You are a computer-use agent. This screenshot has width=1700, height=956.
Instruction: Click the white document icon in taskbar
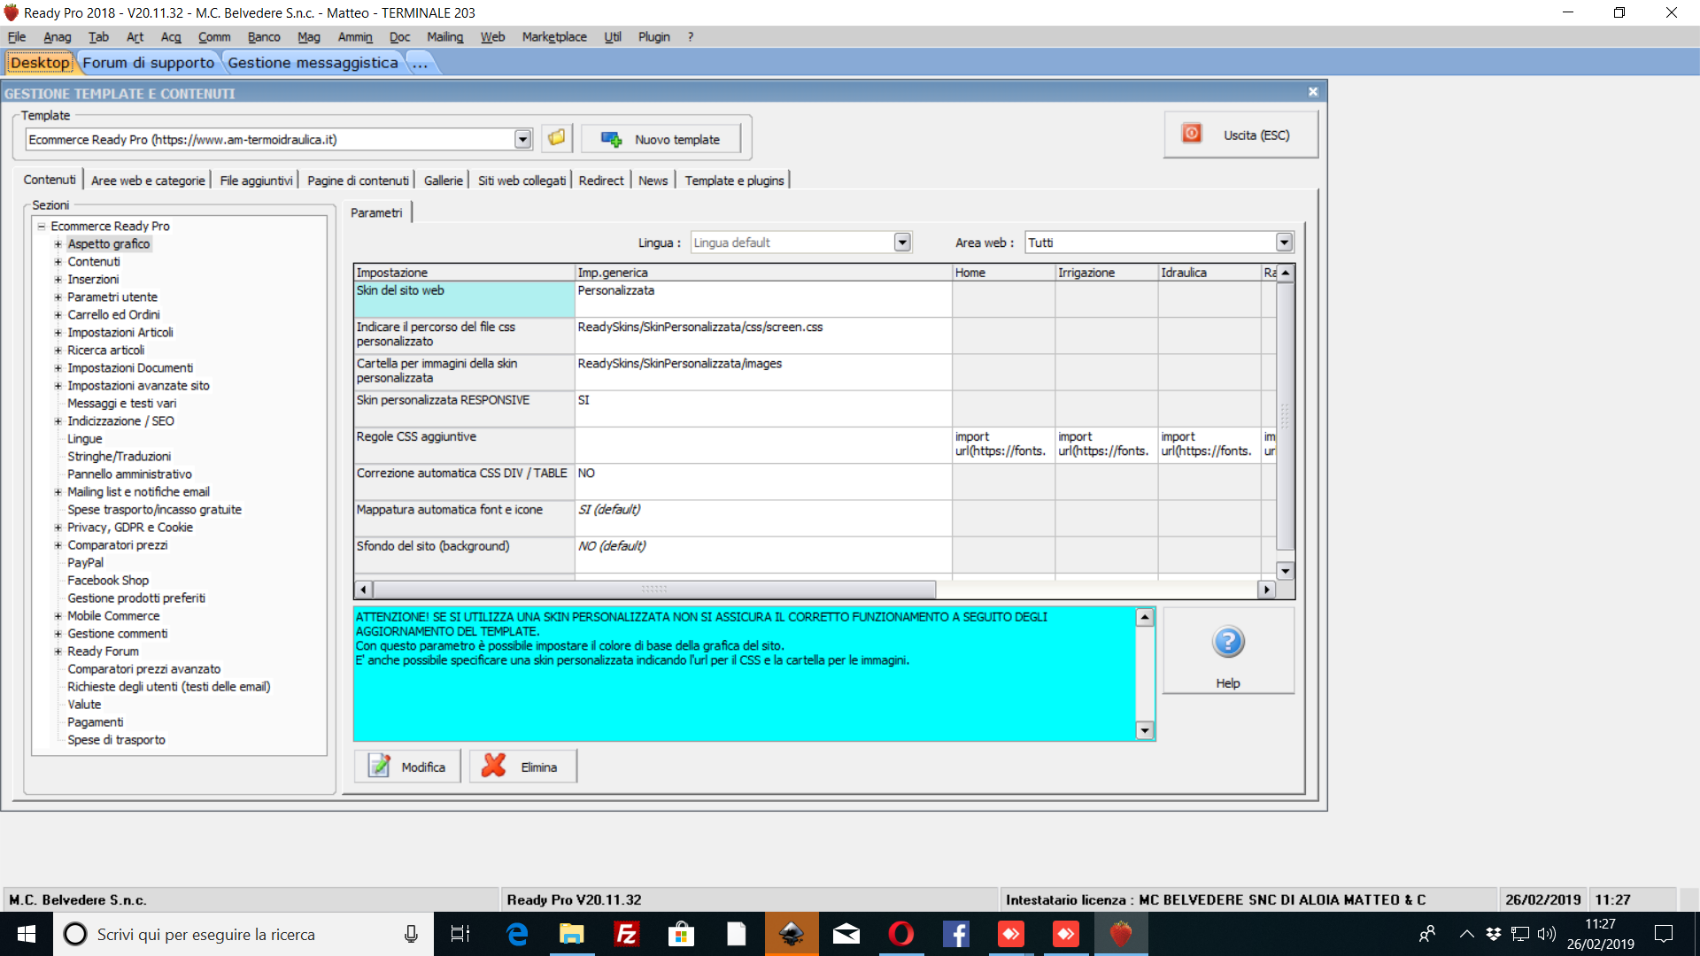[x=736, y=934]
